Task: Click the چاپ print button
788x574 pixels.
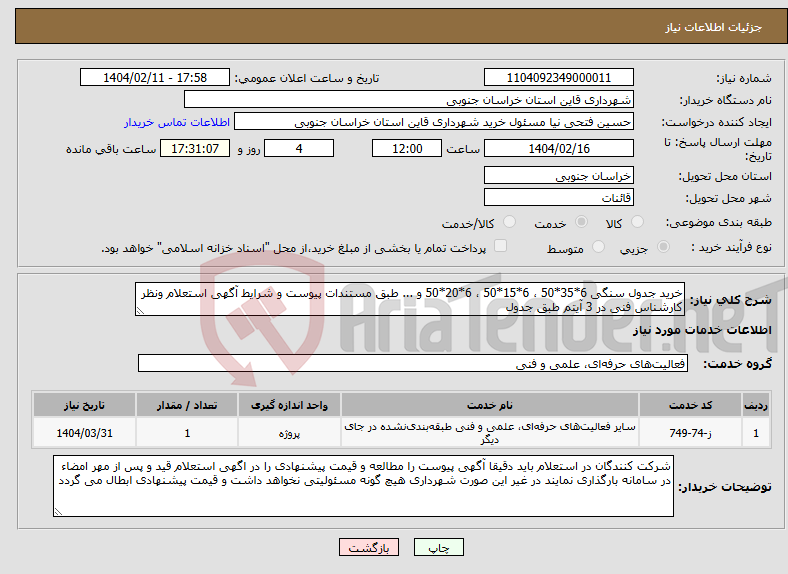Action: [x=439, y=547]
